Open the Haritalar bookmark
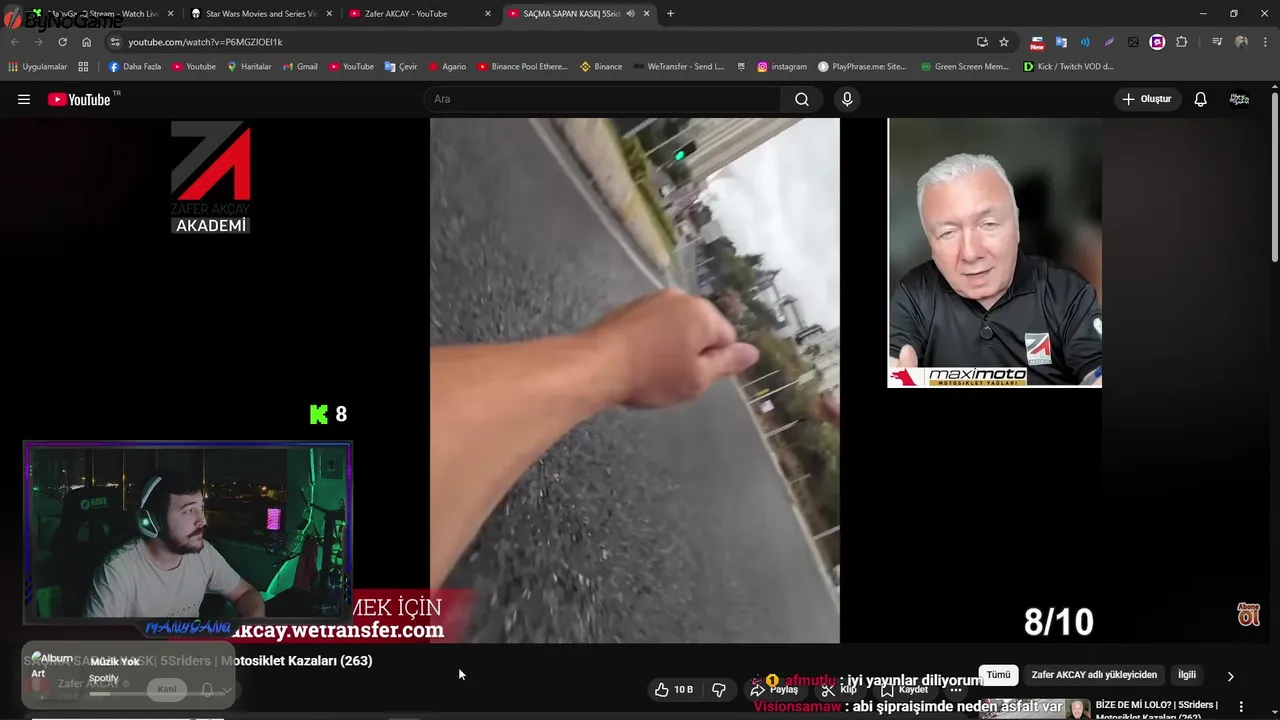Screen dimensions: 1280x720 [249, 67]
